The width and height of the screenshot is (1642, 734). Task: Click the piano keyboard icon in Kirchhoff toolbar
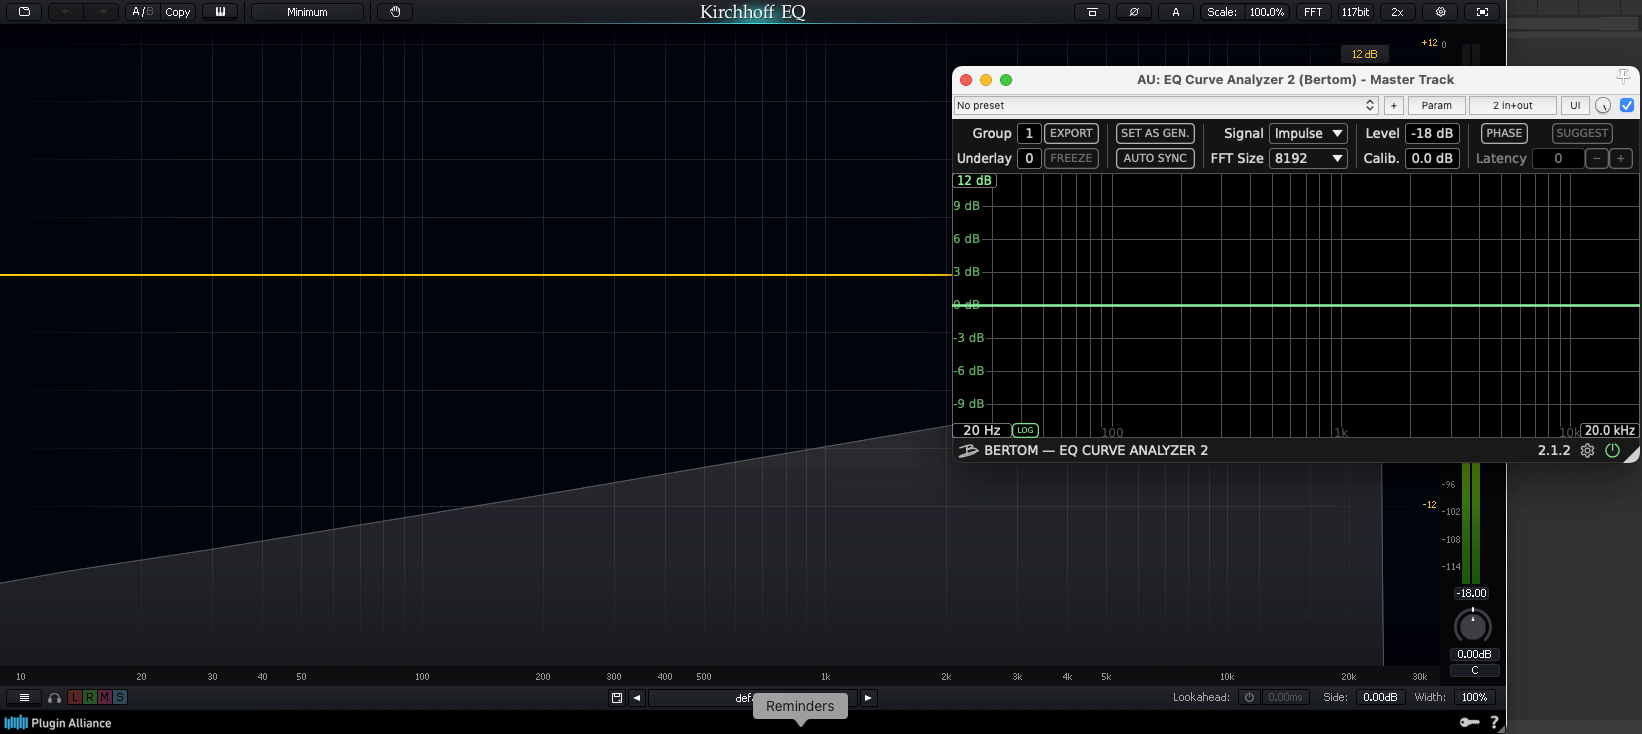coord(220,12)
